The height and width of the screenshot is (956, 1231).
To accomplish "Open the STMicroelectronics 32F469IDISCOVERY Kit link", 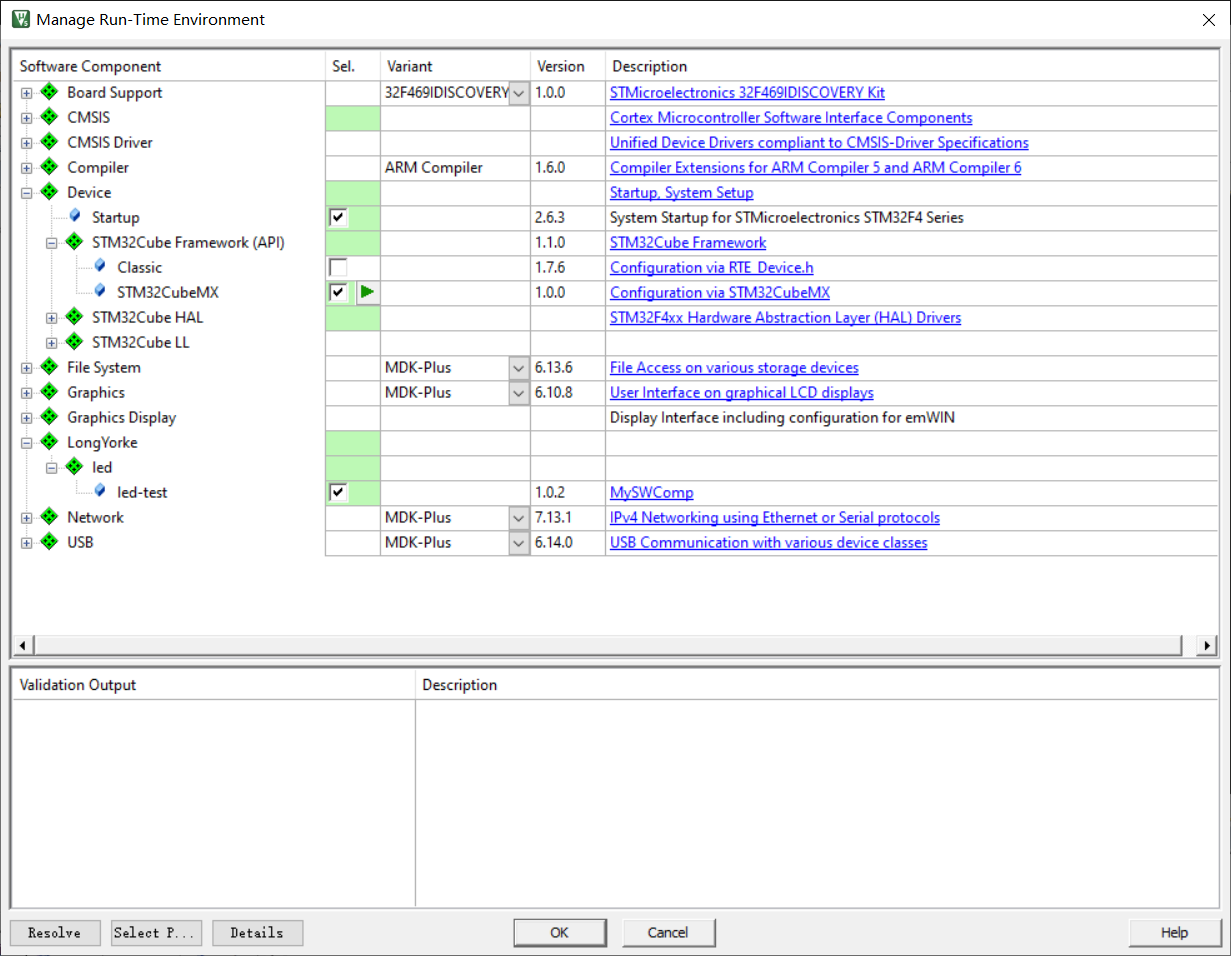I will [x=747, y=93].
